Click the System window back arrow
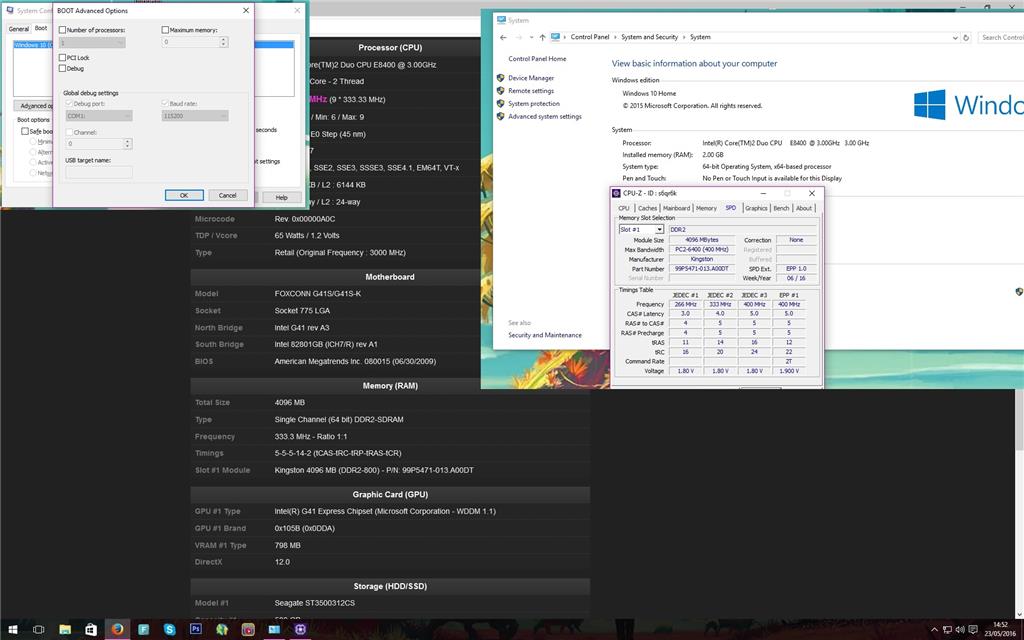 click(502, 37)
